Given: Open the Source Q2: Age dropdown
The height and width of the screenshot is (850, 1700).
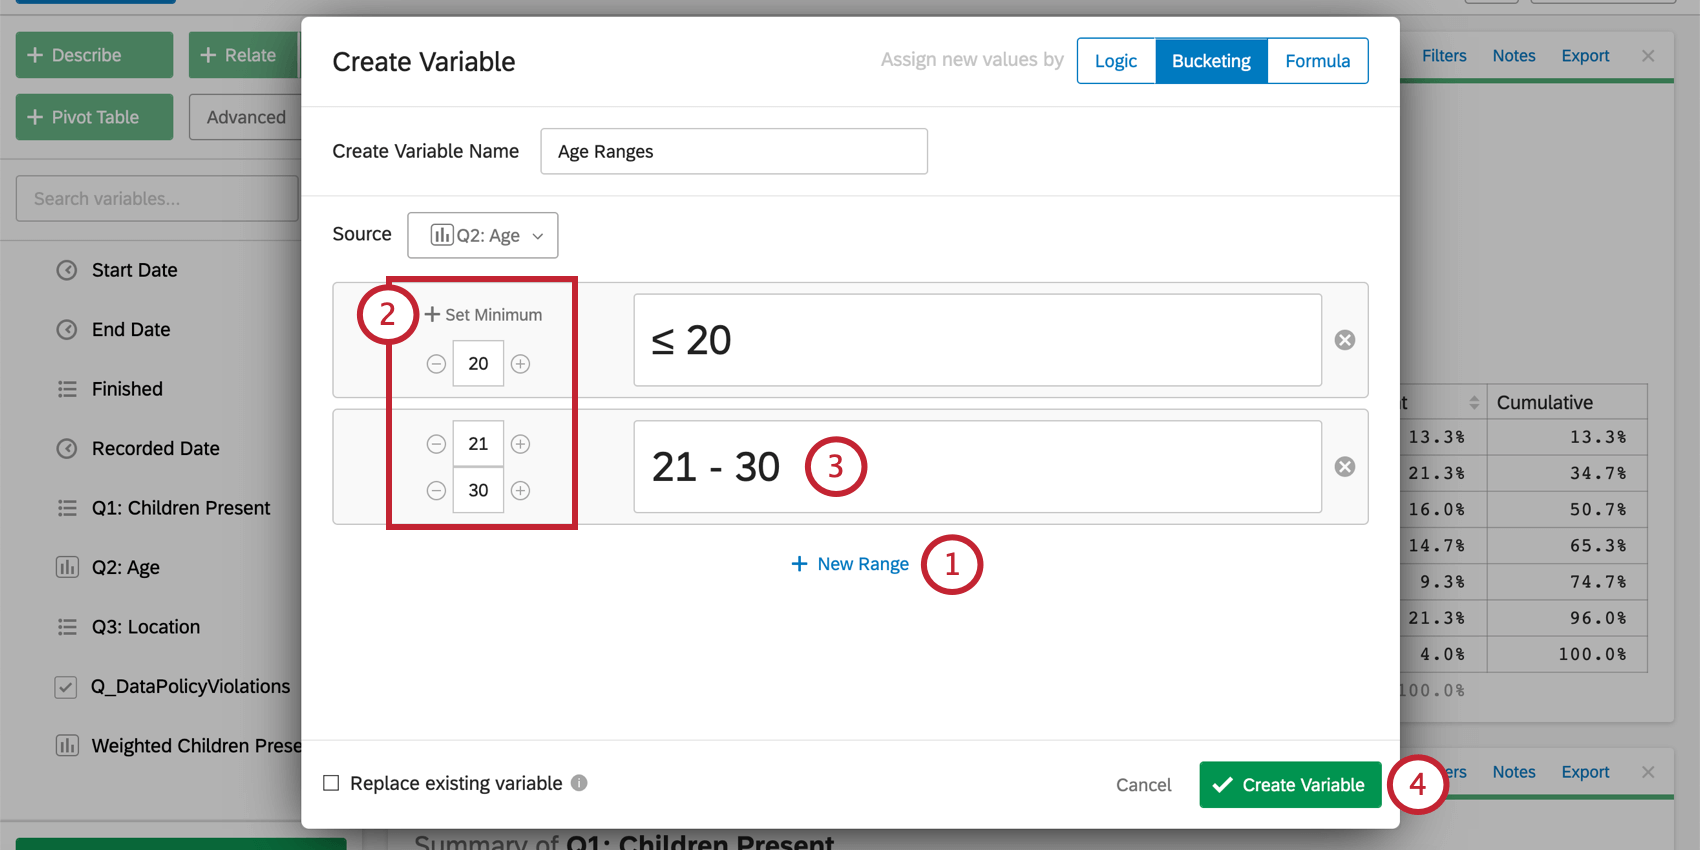Looking at the screenshot, I should point(483,235).
